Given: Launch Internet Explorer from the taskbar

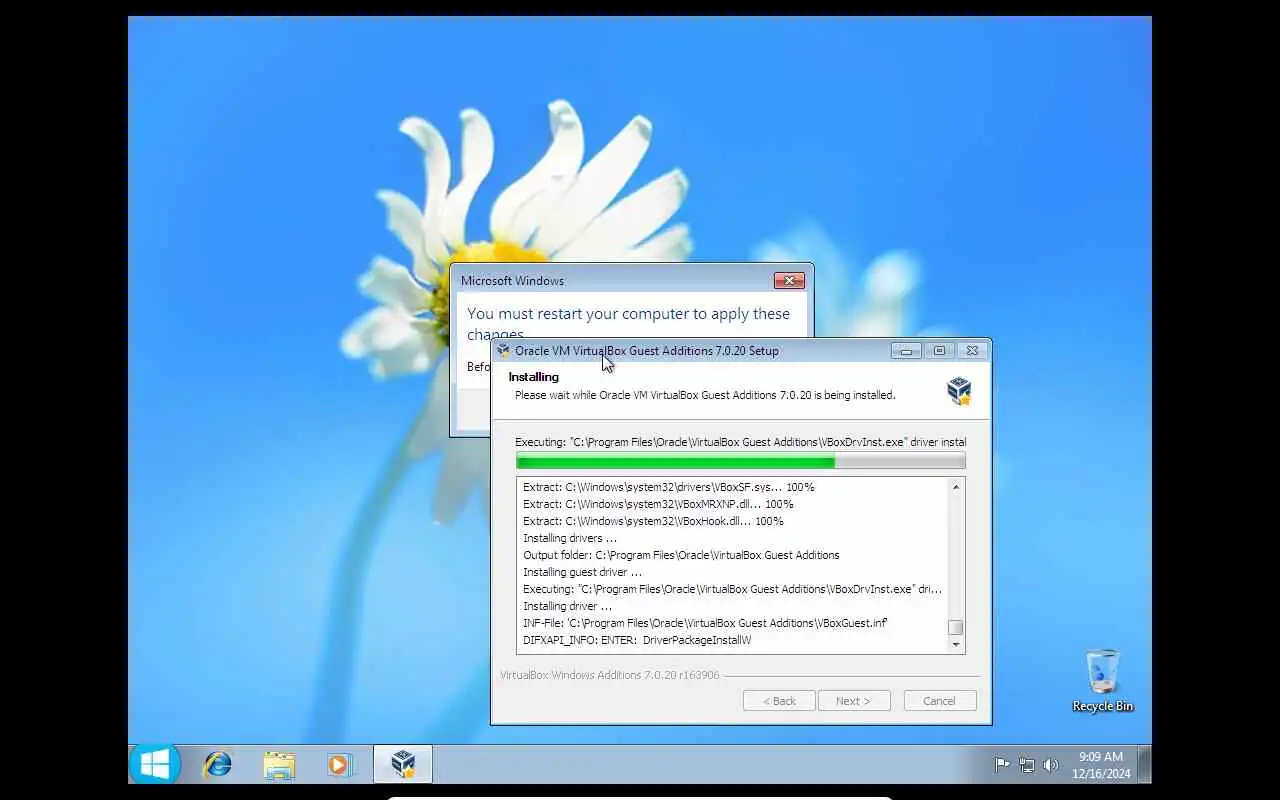Looking at the screenshot, I should click(x=217, y=765).
